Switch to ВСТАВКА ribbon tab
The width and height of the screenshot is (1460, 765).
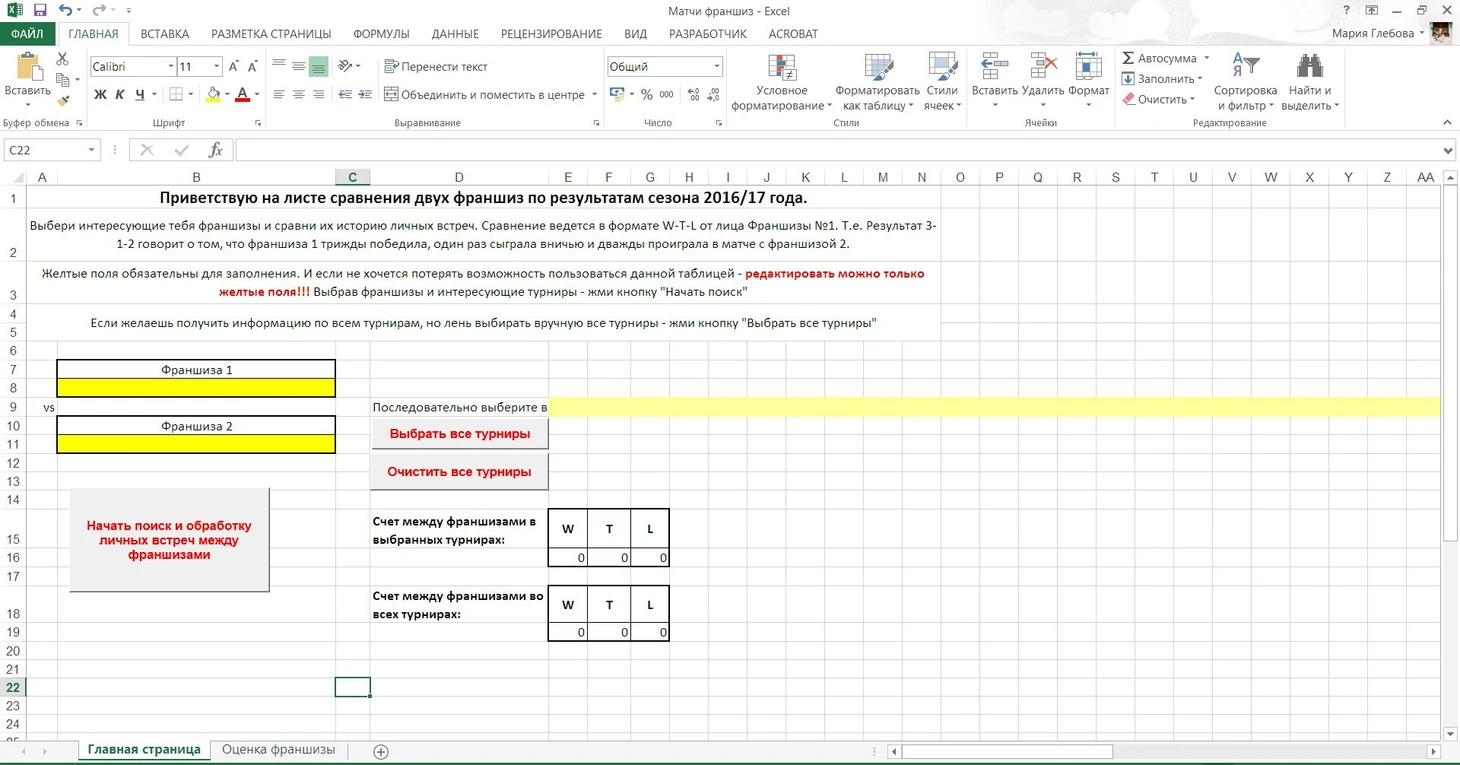click(x=165, y=33)
